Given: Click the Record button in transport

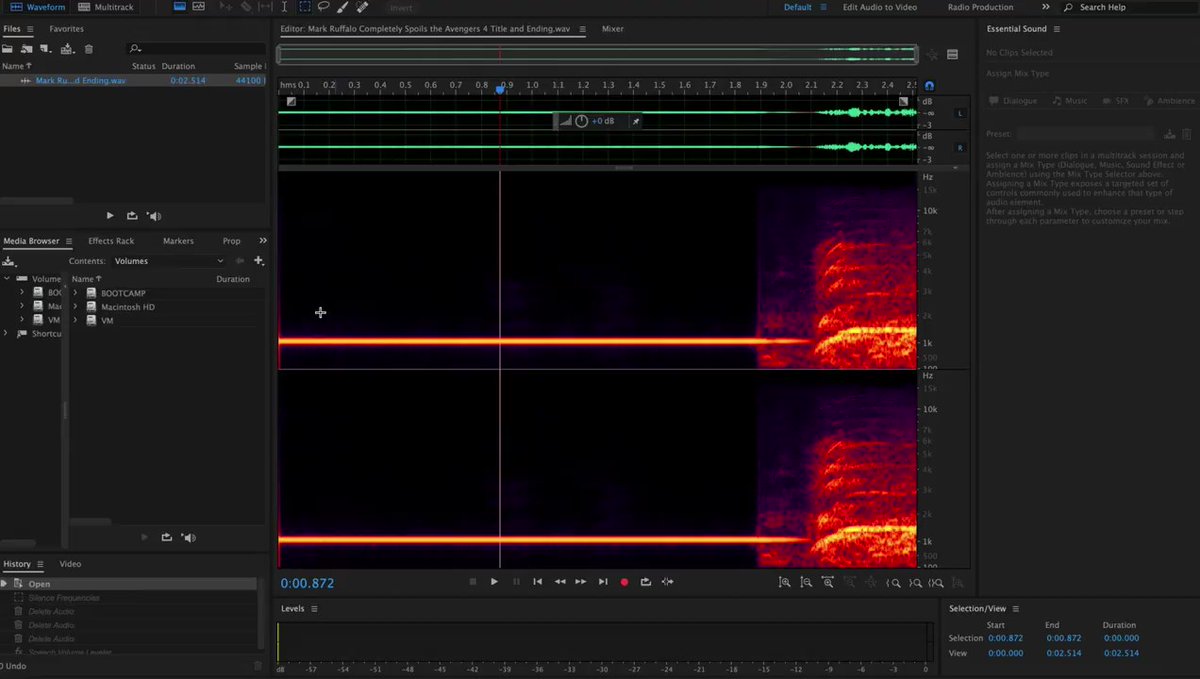Looking at the screenshot, I should 624,582.
